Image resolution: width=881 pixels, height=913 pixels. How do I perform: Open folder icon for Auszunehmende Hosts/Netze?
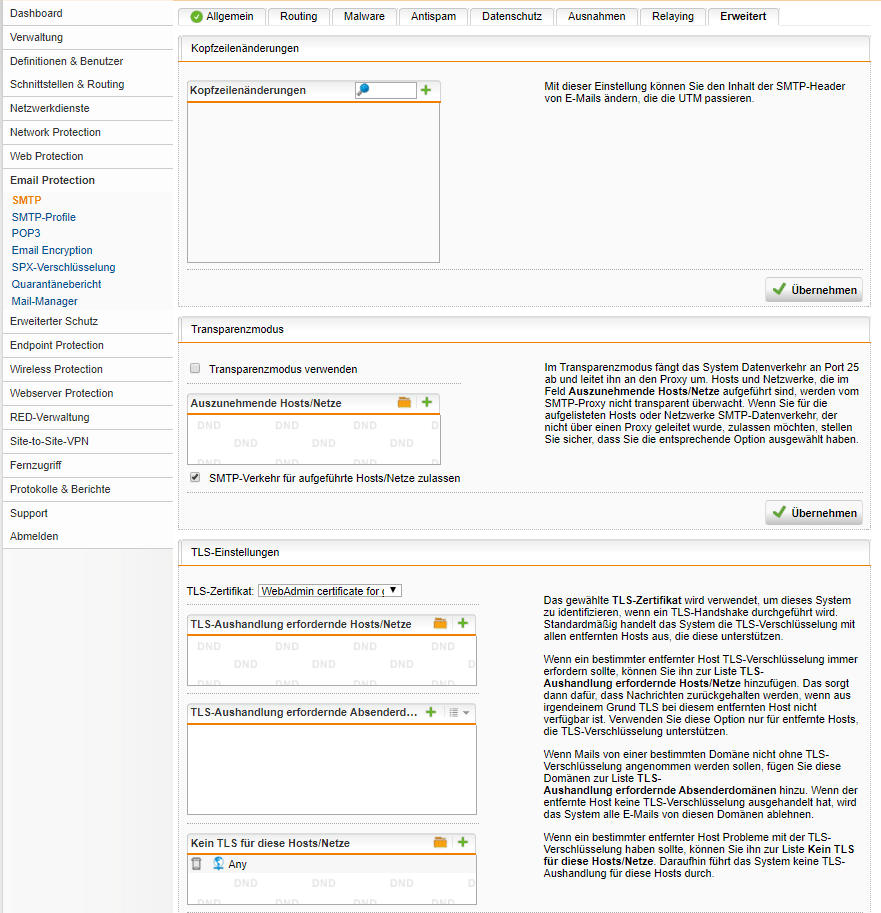[404, 402]
